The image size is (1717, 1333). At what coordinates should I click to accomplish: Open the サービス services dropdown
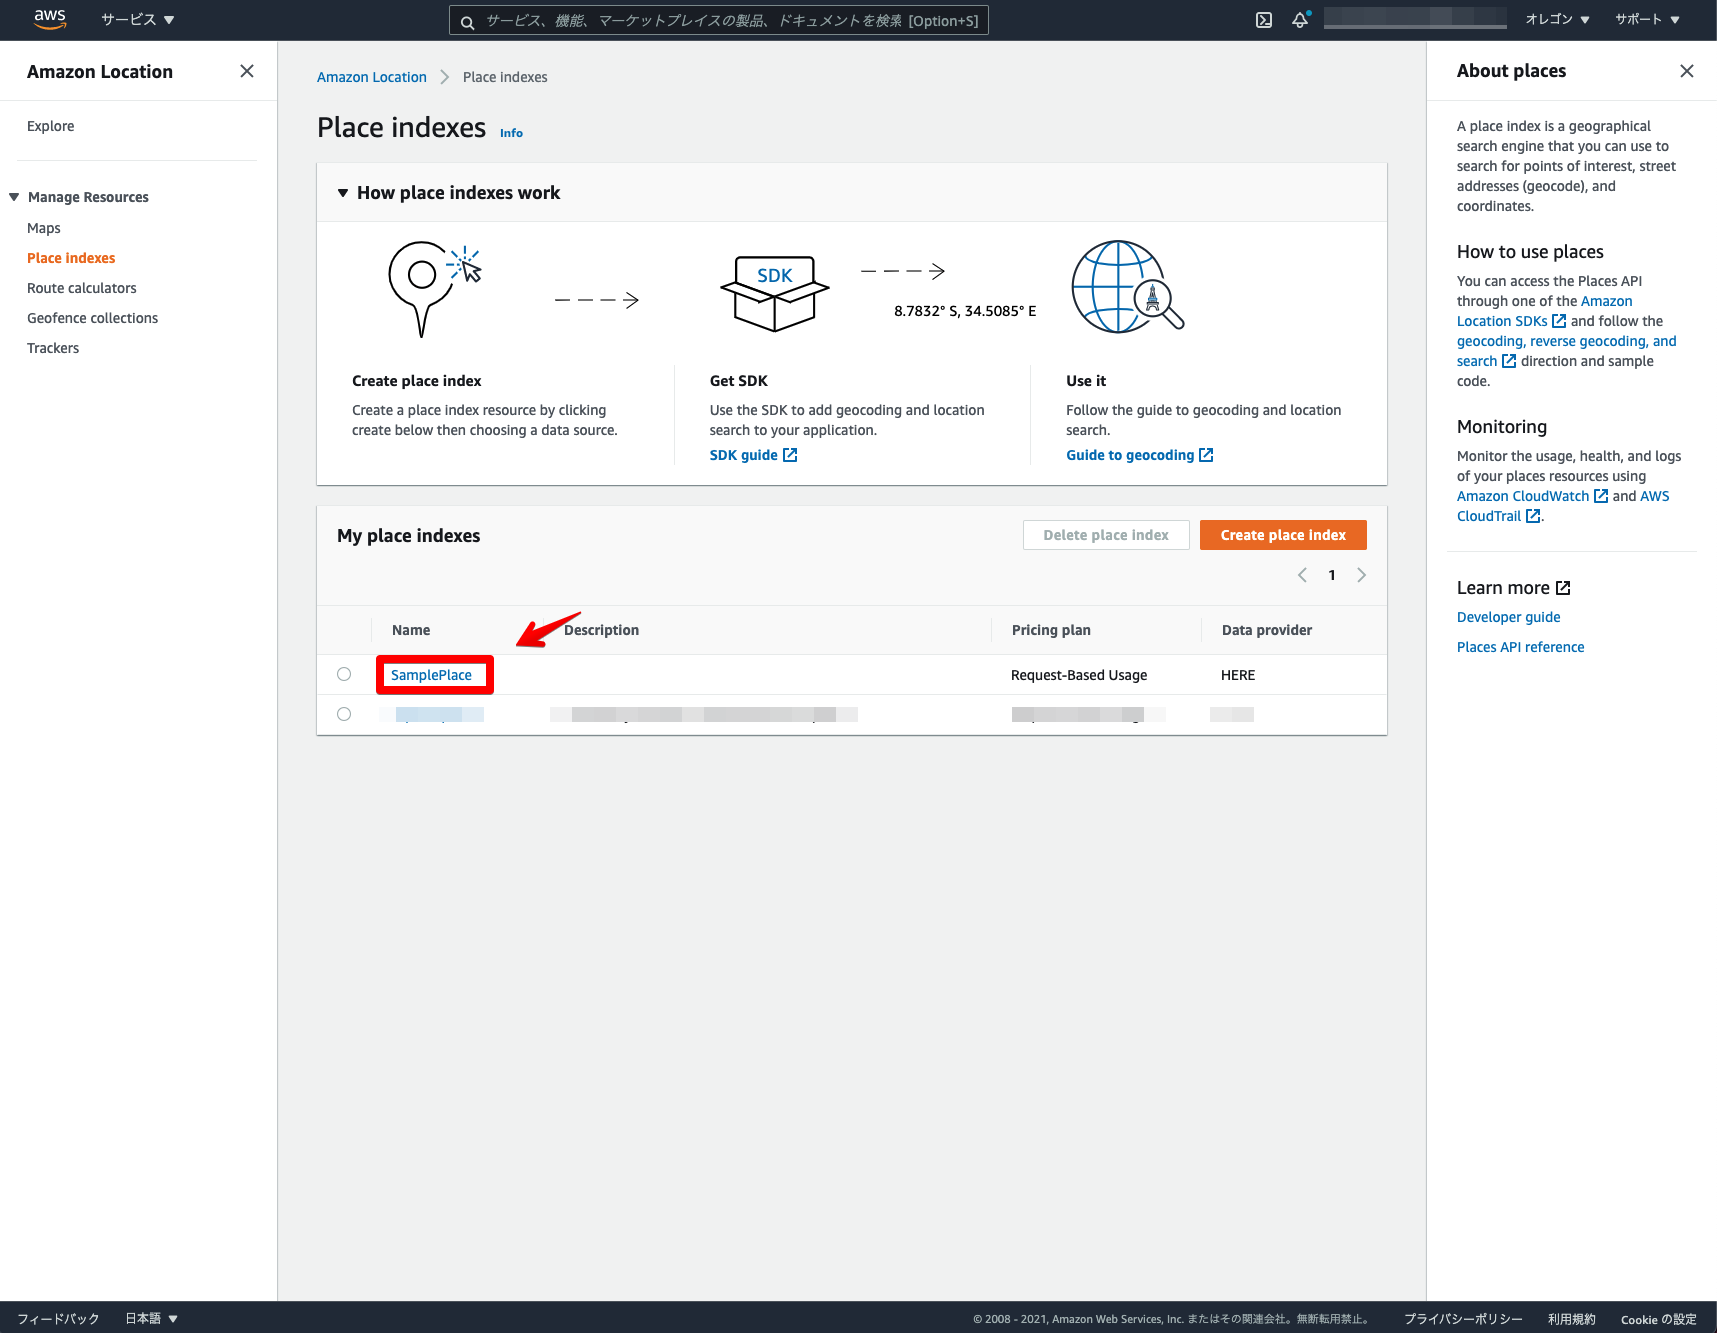click(137, 20)
